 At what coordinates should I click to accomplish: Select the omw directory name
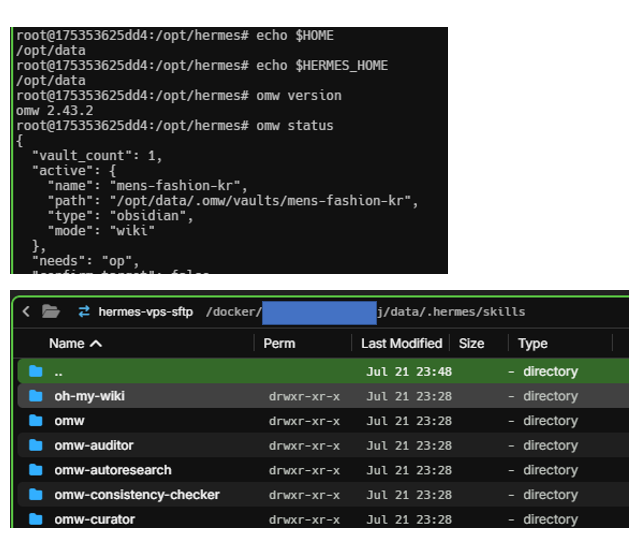(x=70, y=421)
